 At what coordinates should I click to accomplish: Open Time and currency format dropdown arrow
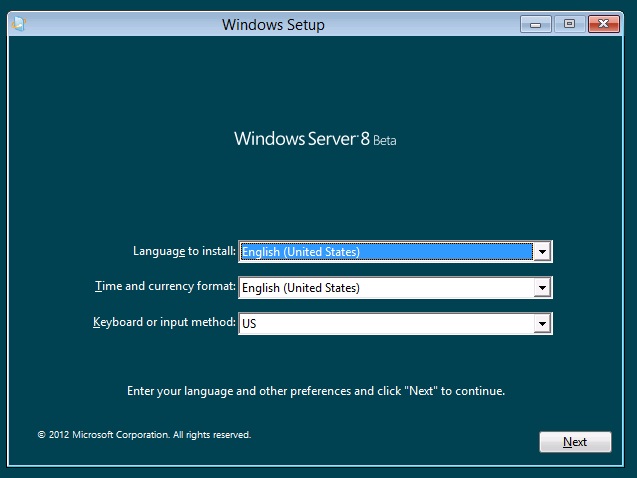pos(541,288)
